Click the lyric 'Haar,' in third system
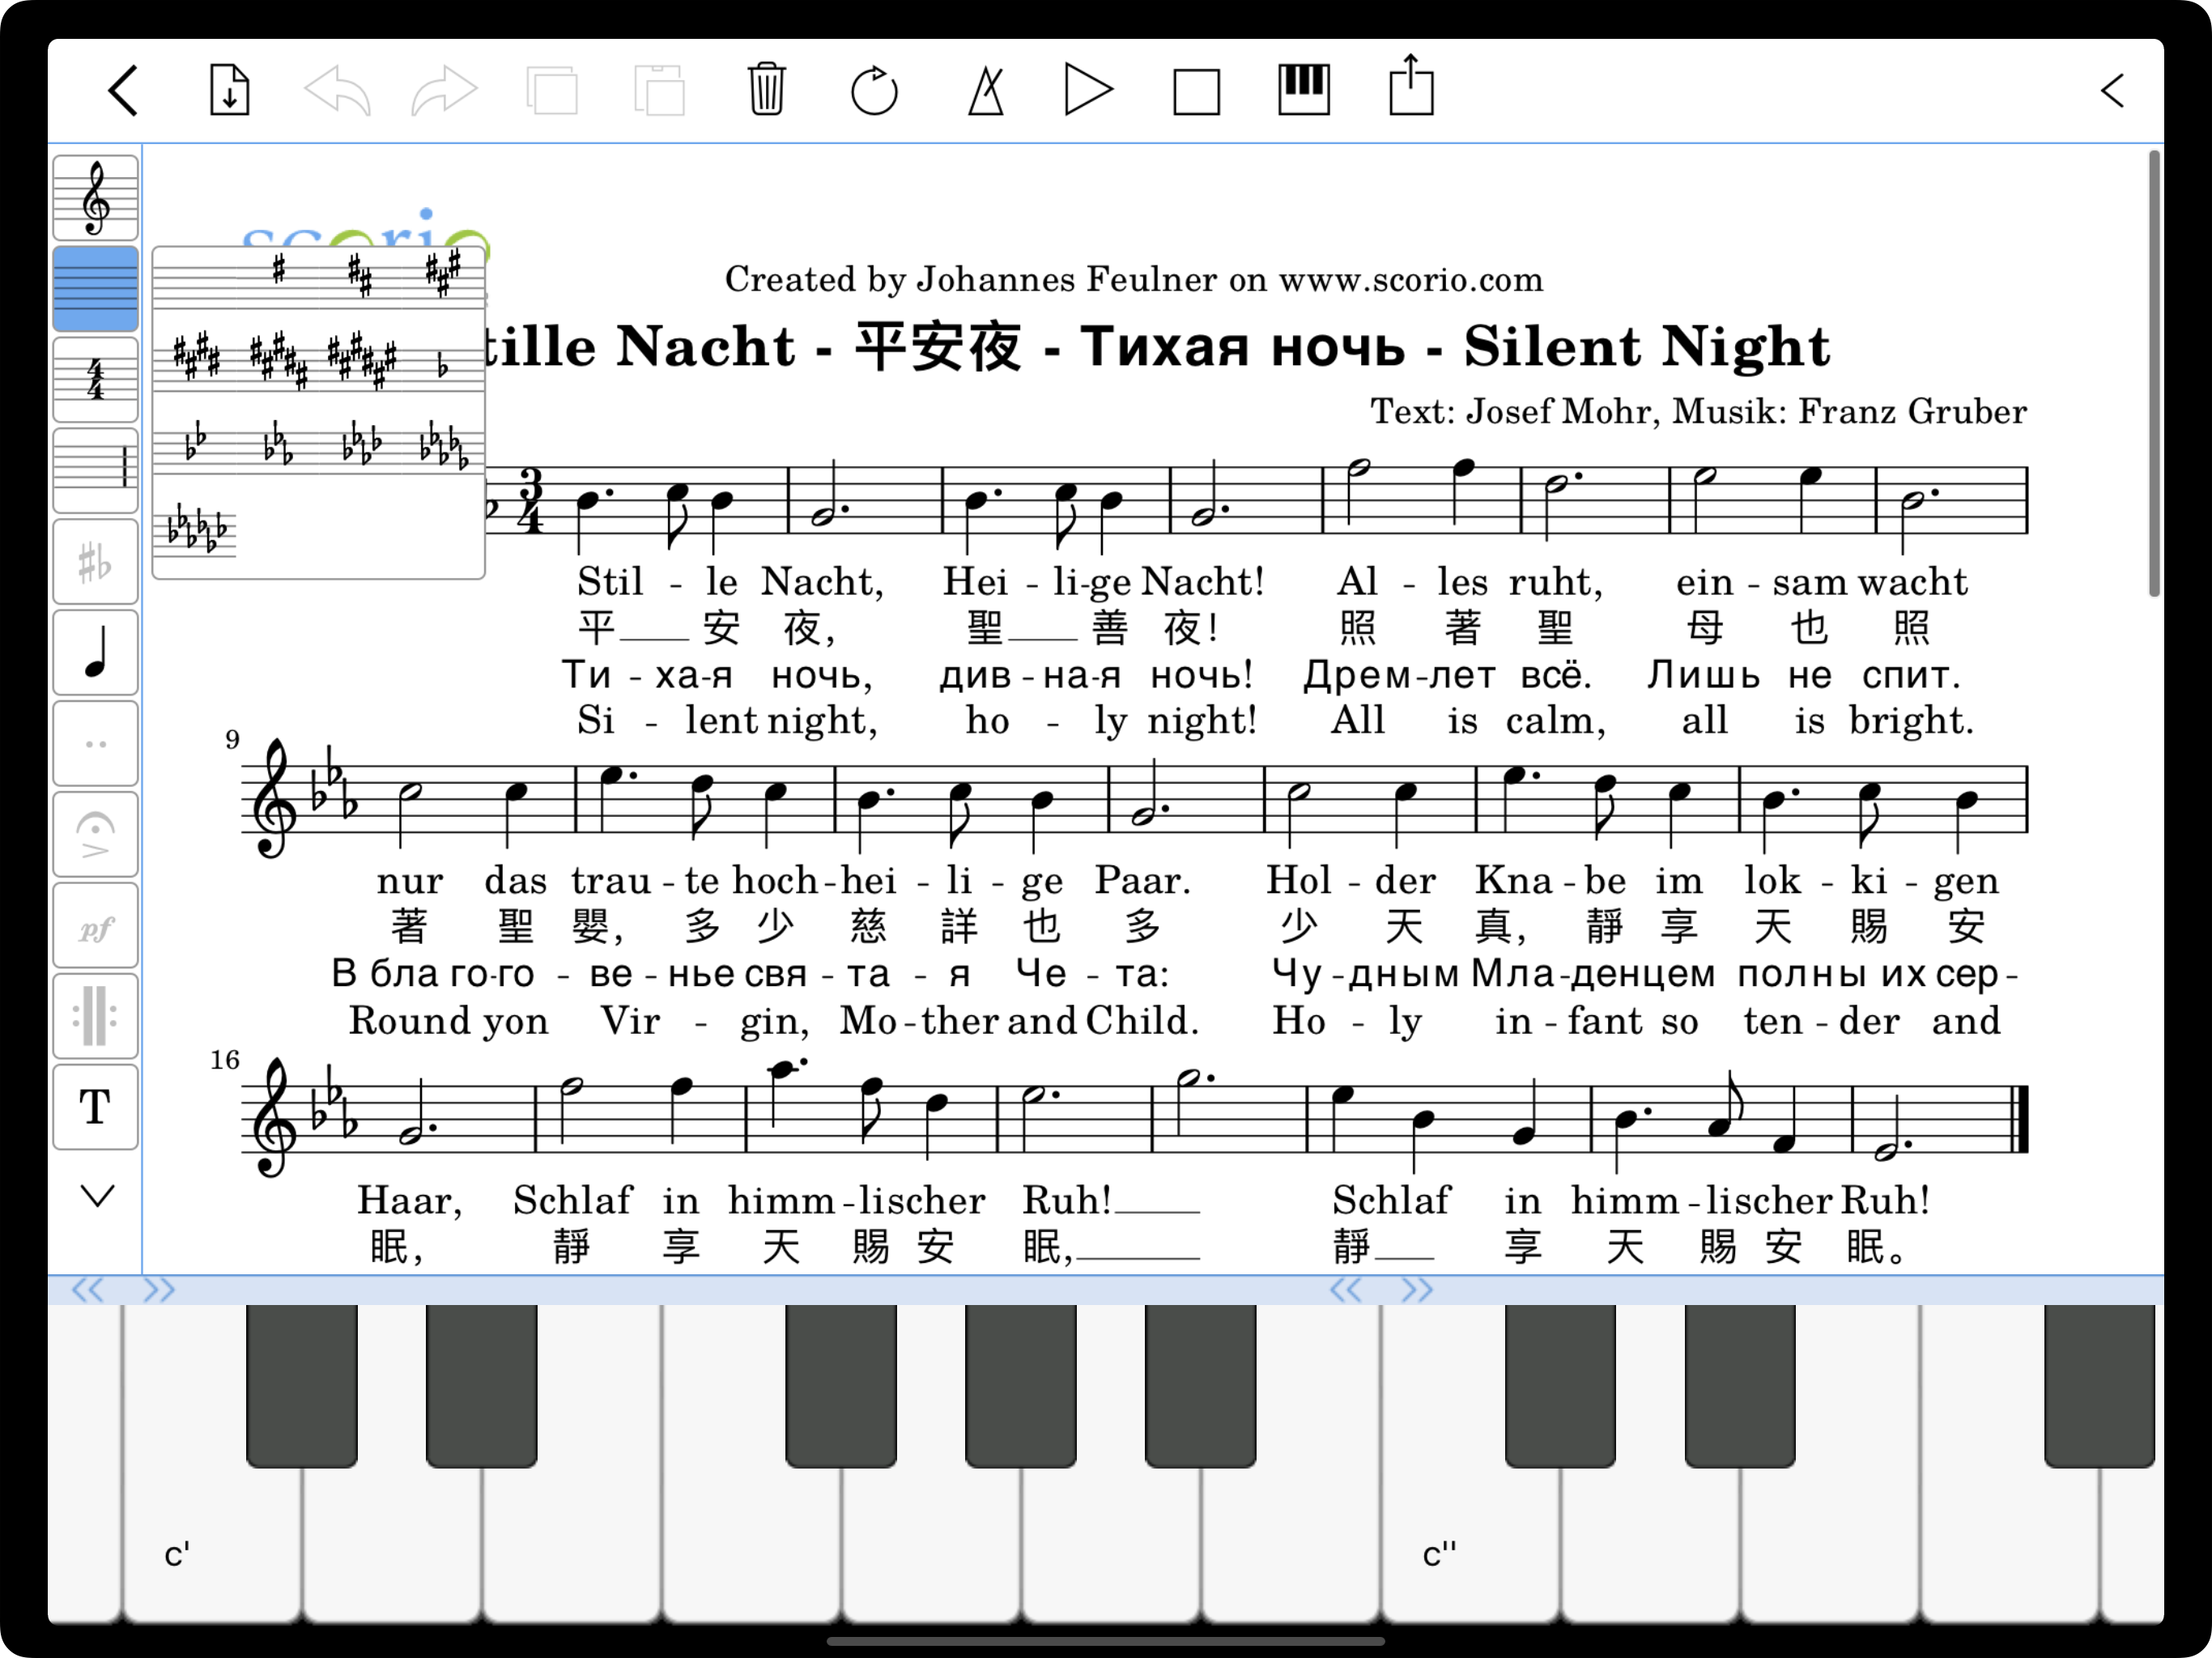The image size is (2212, 1658). (x=410, y=1201)
